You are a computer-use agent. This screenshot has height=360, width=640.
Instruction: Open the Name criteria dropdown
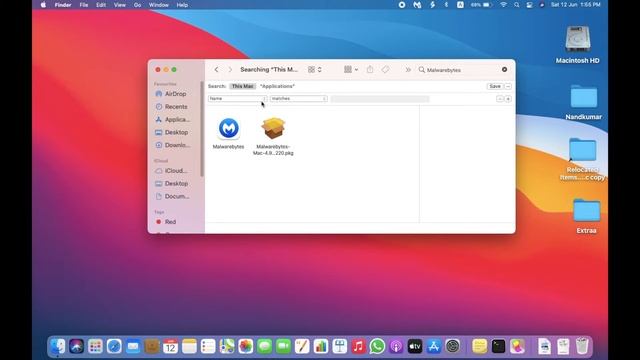point(238,99)
